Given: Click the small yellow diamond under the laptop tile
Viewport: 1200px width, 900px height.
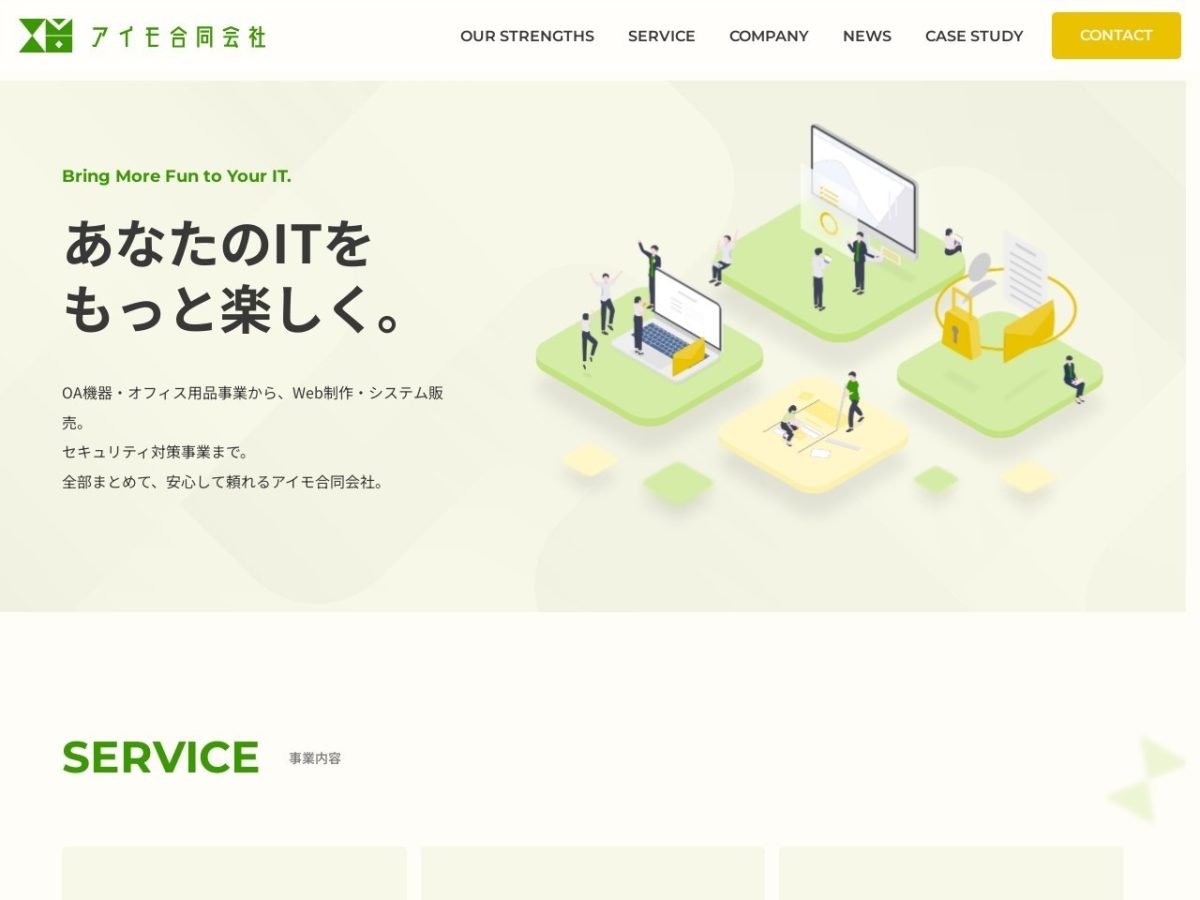Looking at the screenshot, I should [589, 459].
